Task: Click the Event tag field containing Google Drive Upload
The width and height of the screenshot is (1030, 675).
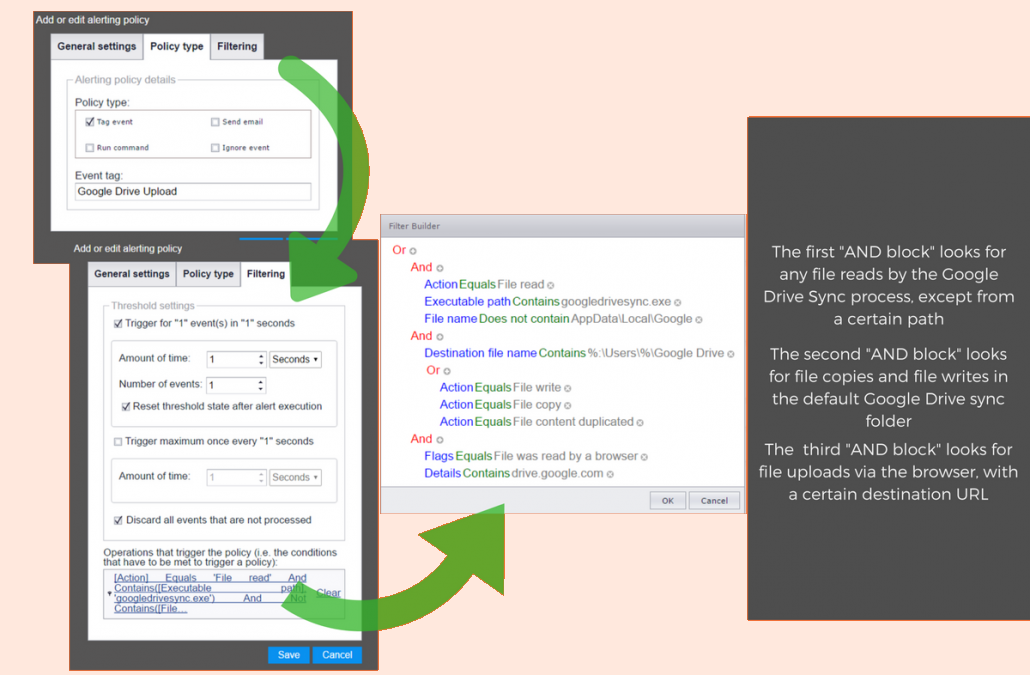Action: click(x=192, y=192)
